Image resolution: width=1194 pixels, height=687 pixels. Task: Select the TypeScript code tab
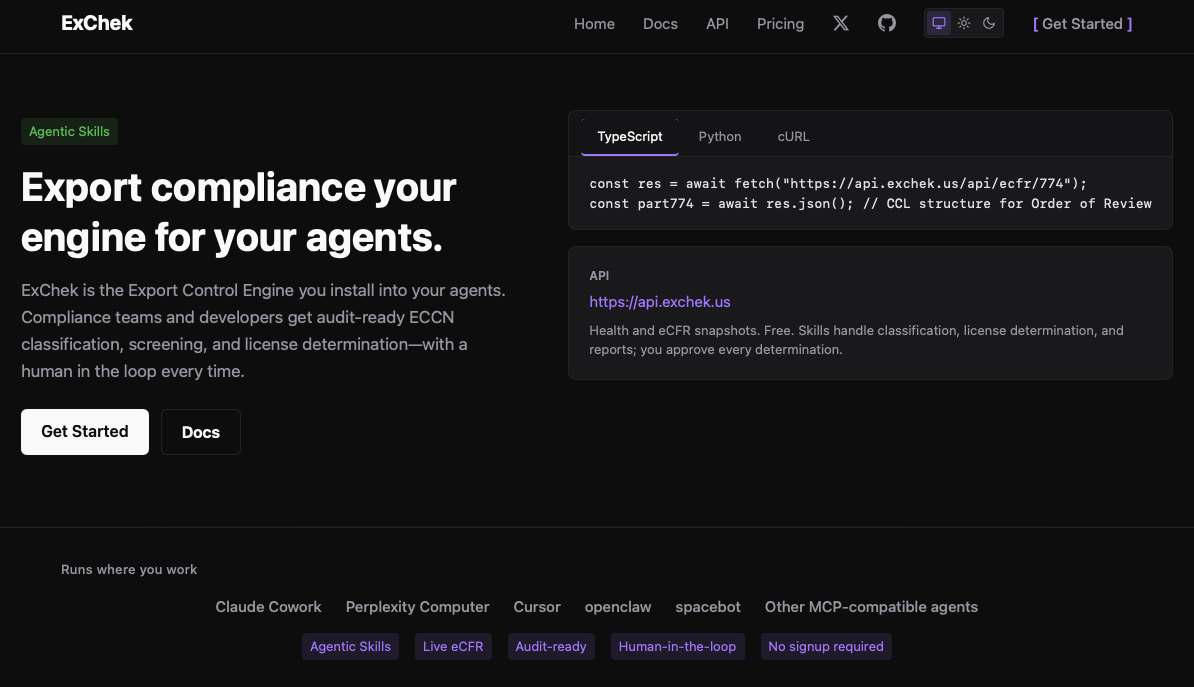coord(630,137)
